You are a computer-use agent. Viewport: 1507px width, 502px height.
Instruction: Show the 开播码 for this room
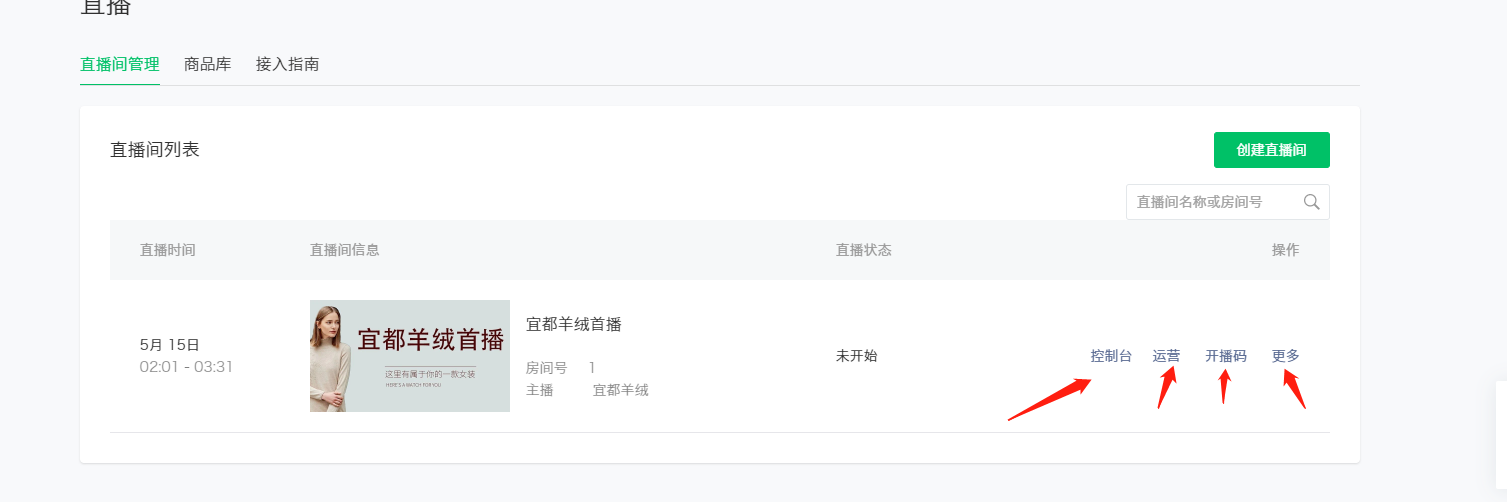pos(1226,356)
